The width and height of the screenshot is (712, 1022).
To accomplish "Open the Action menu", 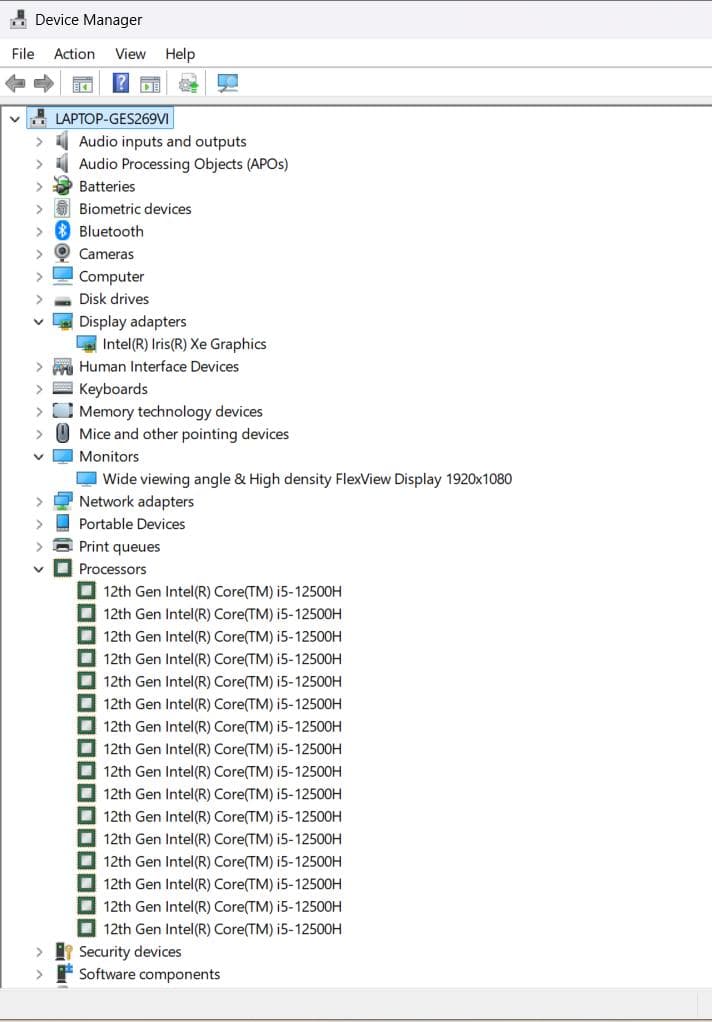I will pyautogui.click(x=74, y=54).
